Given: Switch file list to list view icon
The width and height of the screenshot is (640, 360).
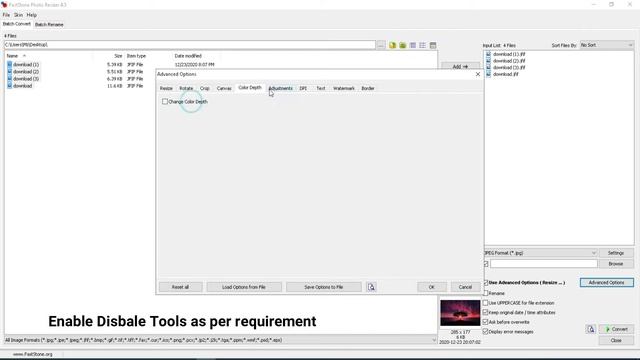Looking at the screenshot, I should (422, 45).
